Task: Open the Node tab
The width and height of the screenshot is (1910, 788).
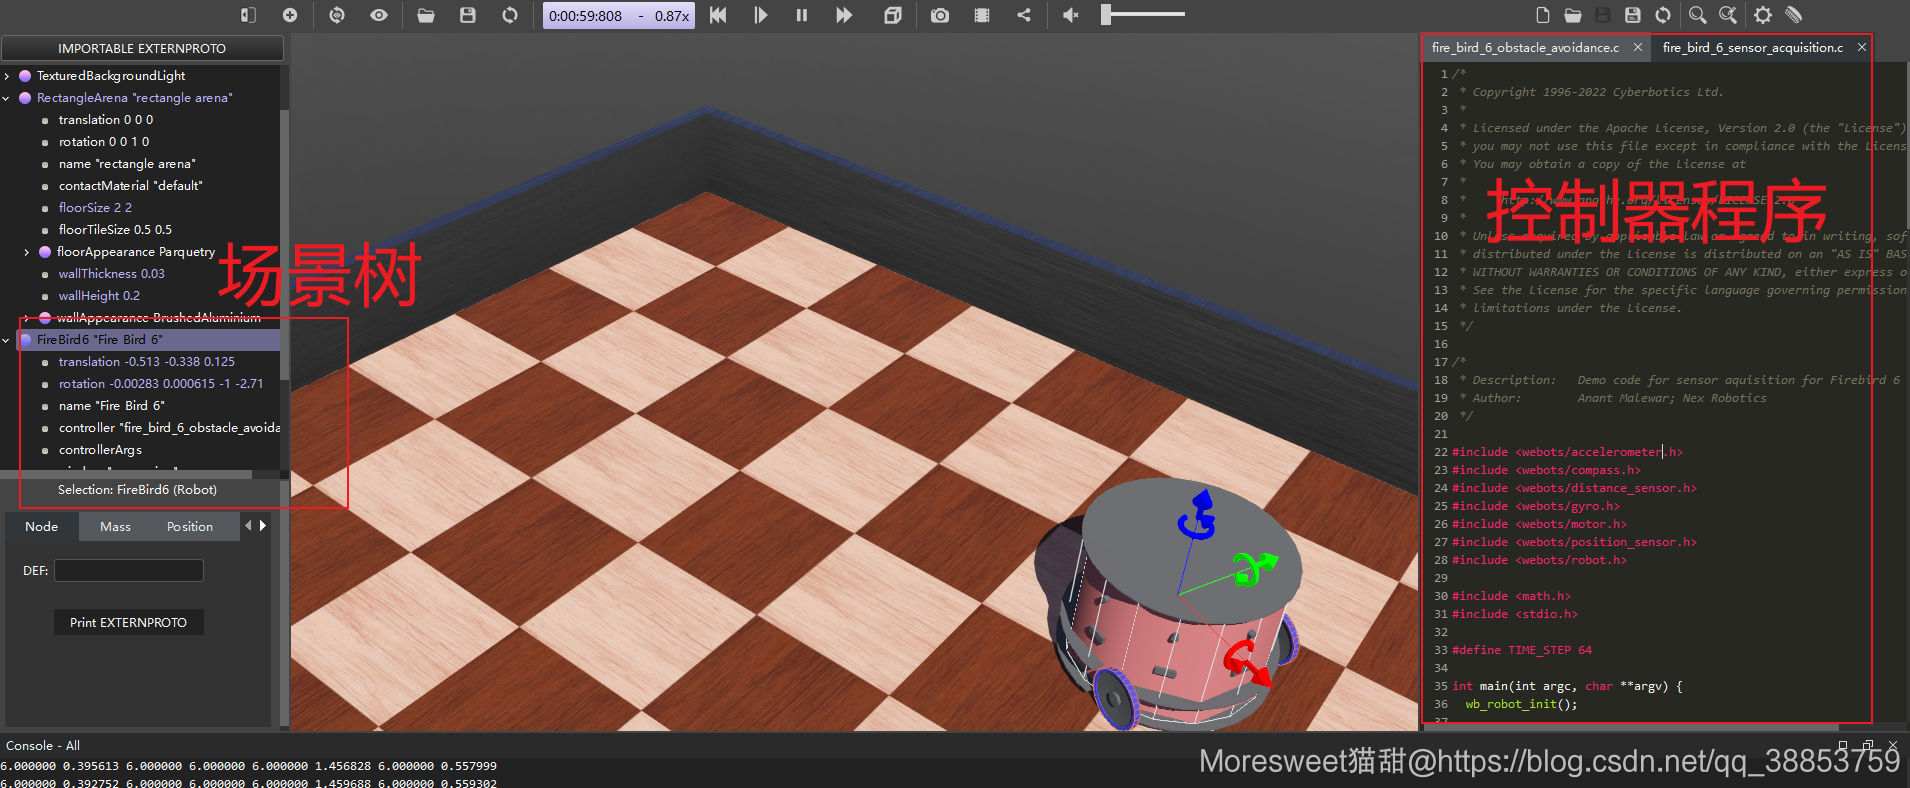Action: pyautogui.click(x=42, y=527)
